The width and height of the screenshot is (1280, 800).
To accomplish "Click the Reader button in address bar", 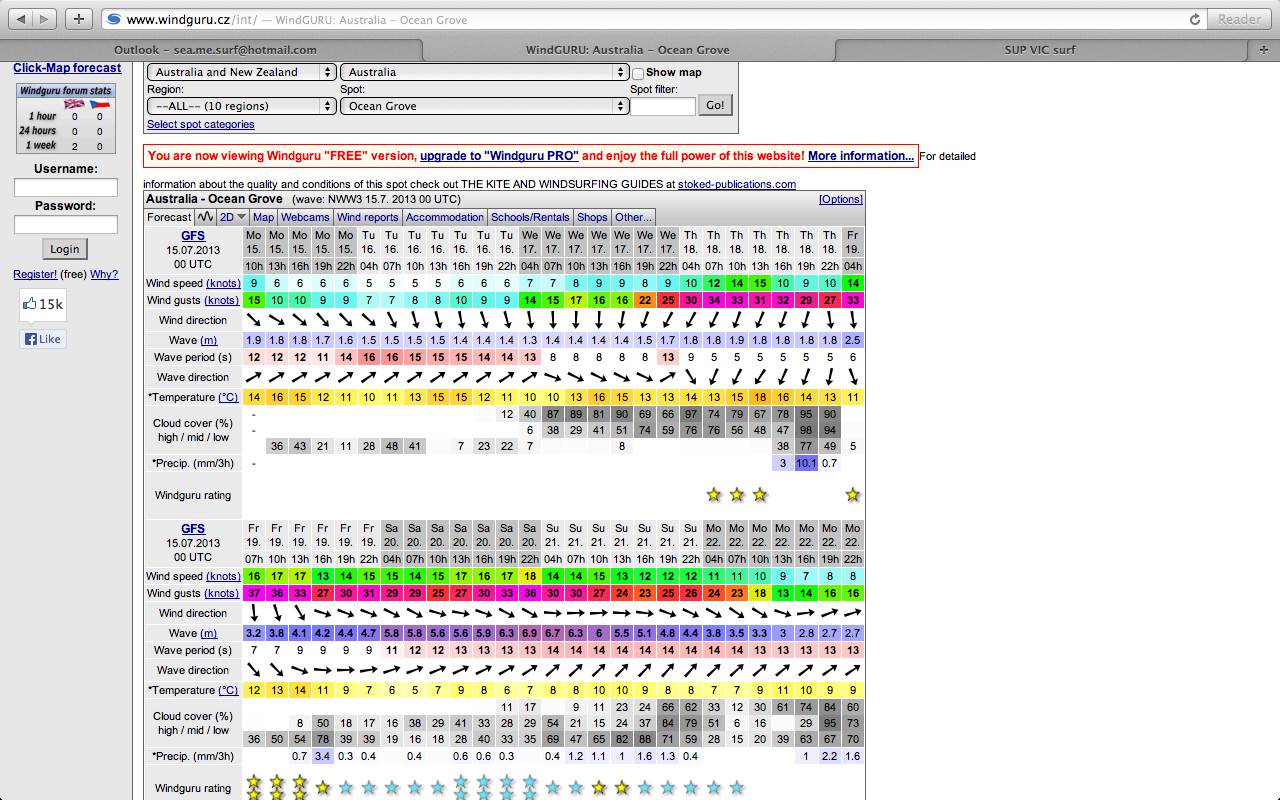I will 1239,19.
